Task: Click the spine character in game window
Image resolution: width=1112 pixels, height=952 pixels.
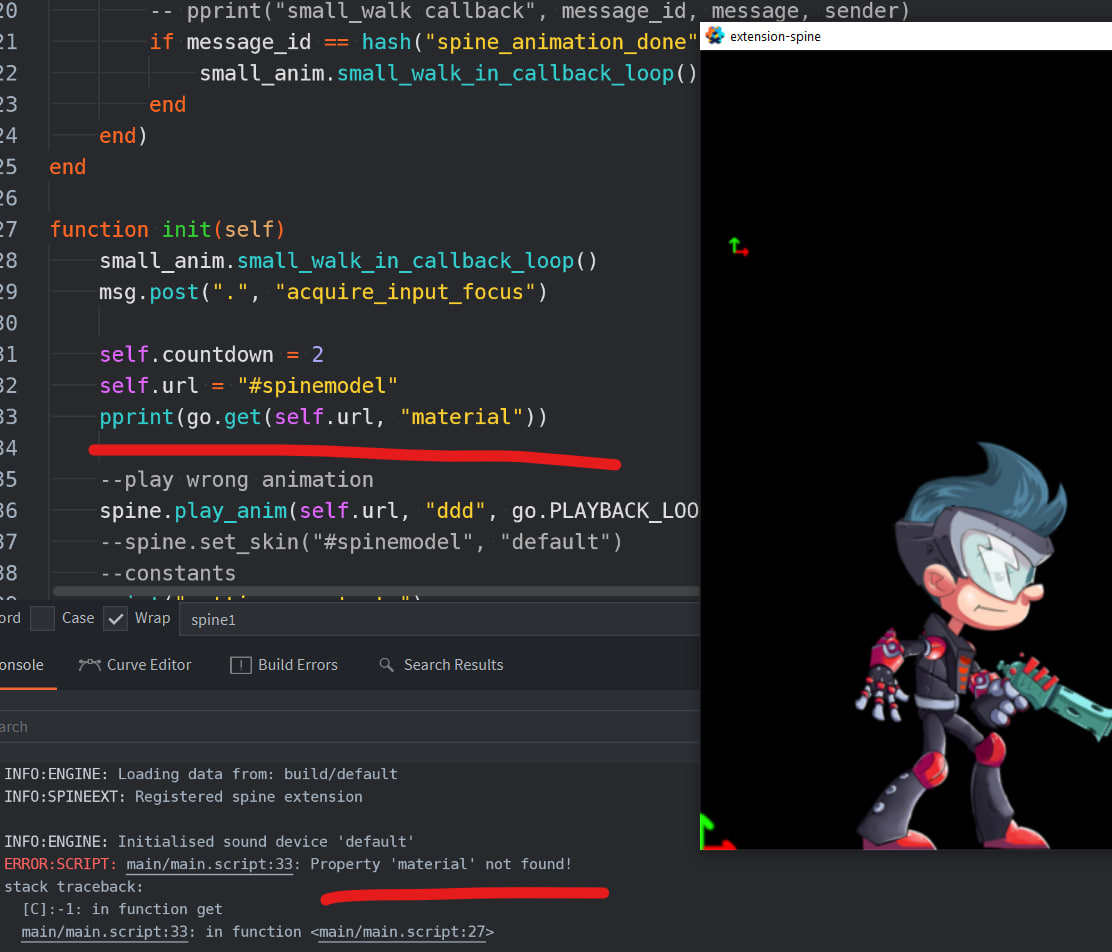Action: 982,646
